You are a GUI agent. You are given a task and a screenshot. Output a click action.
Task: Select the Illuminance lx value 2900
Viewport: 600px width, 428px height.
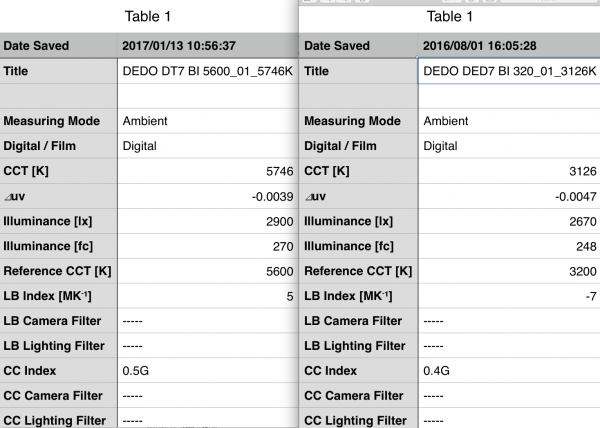click(x=207, y=221)
